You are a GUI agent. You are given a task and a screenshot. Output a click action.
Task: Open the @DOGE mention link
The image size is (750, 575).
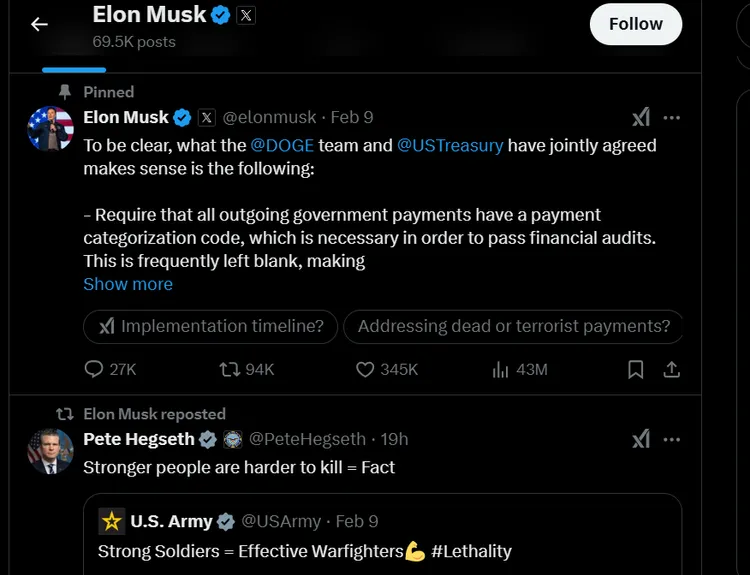(282, 145)
